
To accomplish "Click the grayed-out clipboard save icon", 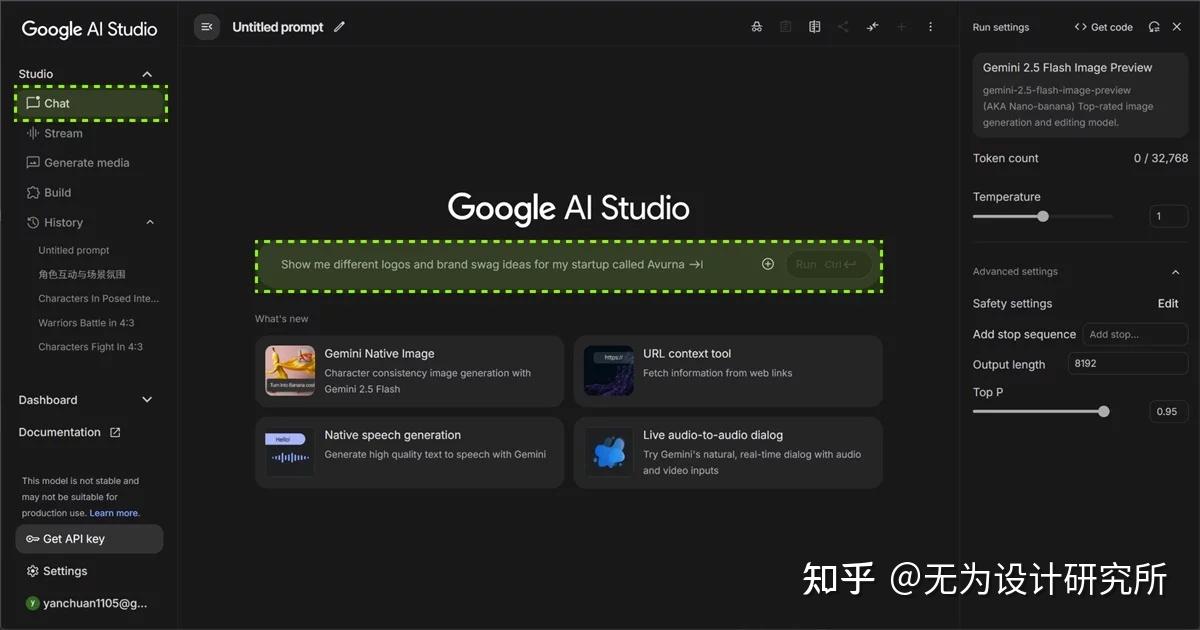I will click(x=786, y=27).
